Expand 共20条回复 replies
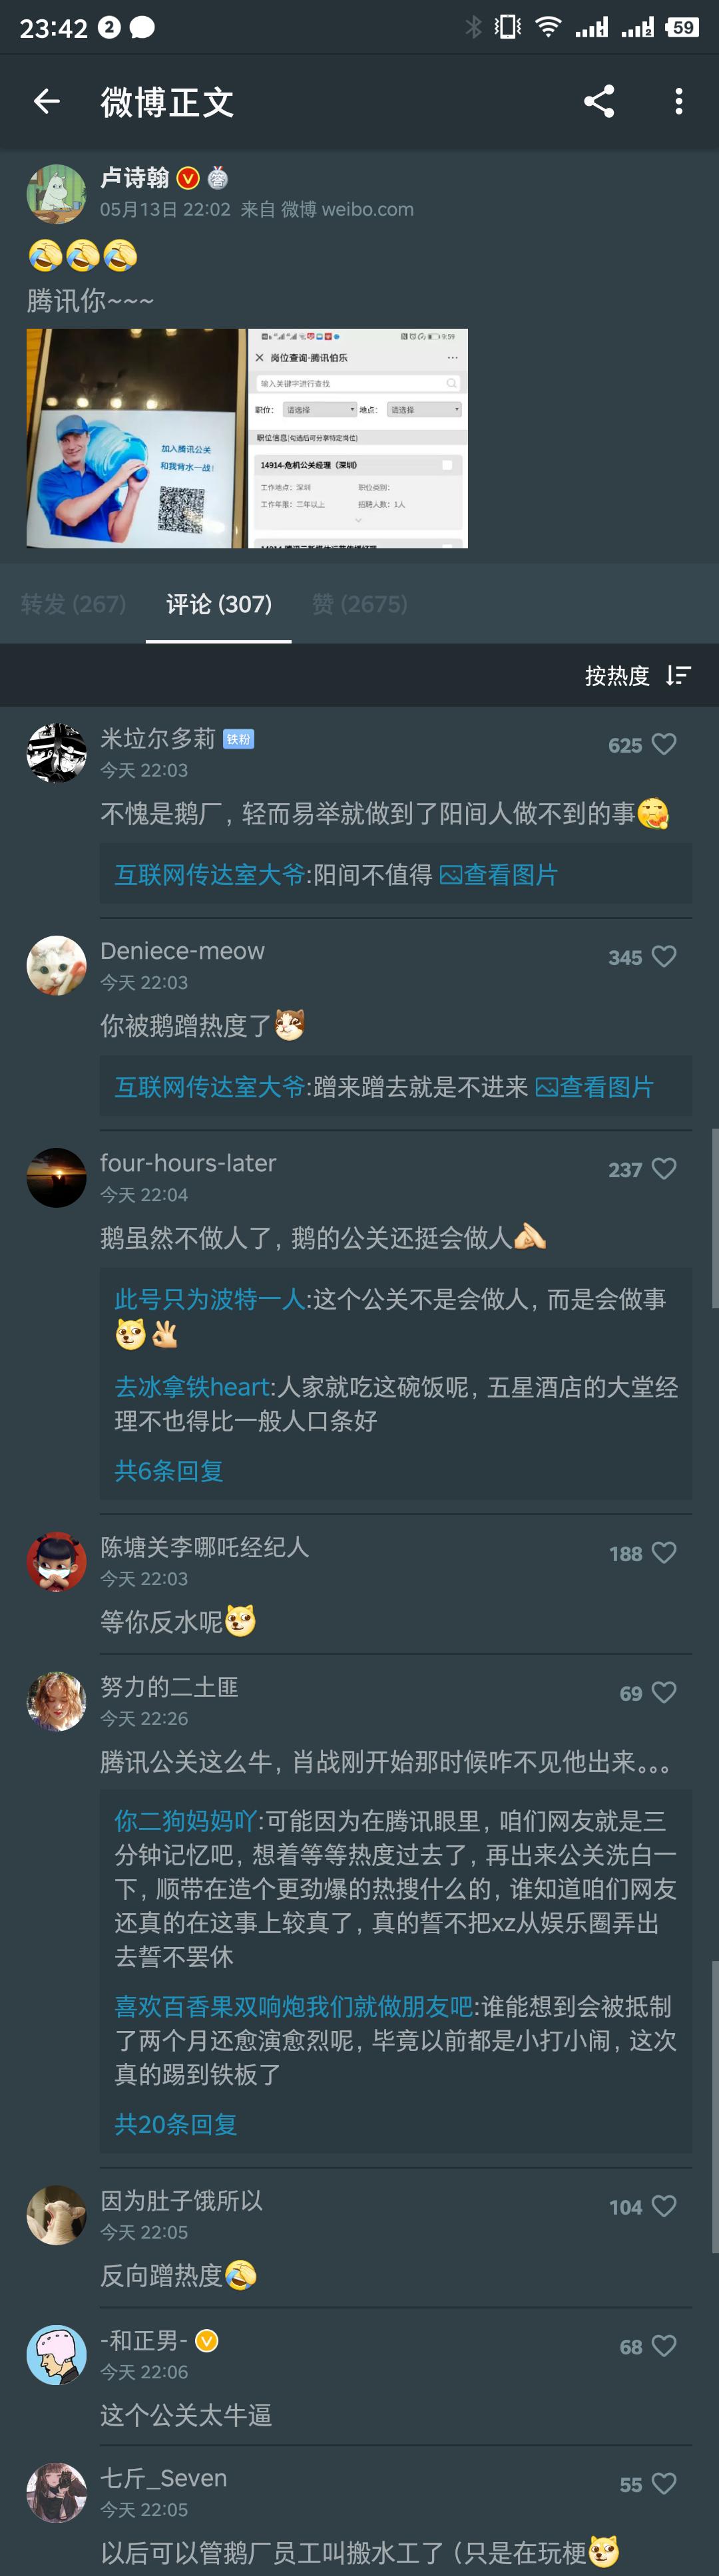The image size is (719, 2576). 176,2125
